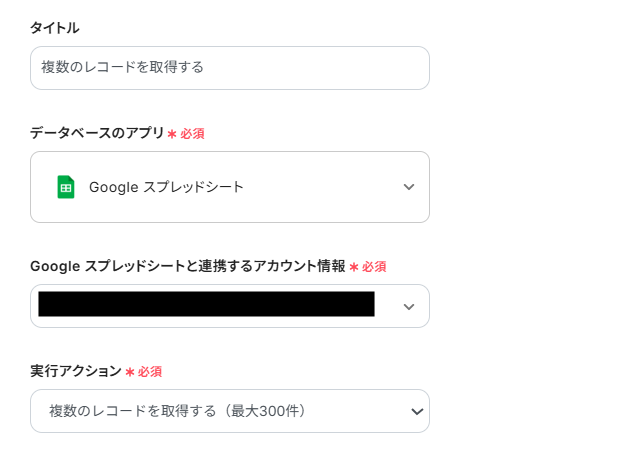Click the 必須 marker next to データベースのアプリ
The width and height of the screenshot is (624, 457).
[x=192, y=133]
